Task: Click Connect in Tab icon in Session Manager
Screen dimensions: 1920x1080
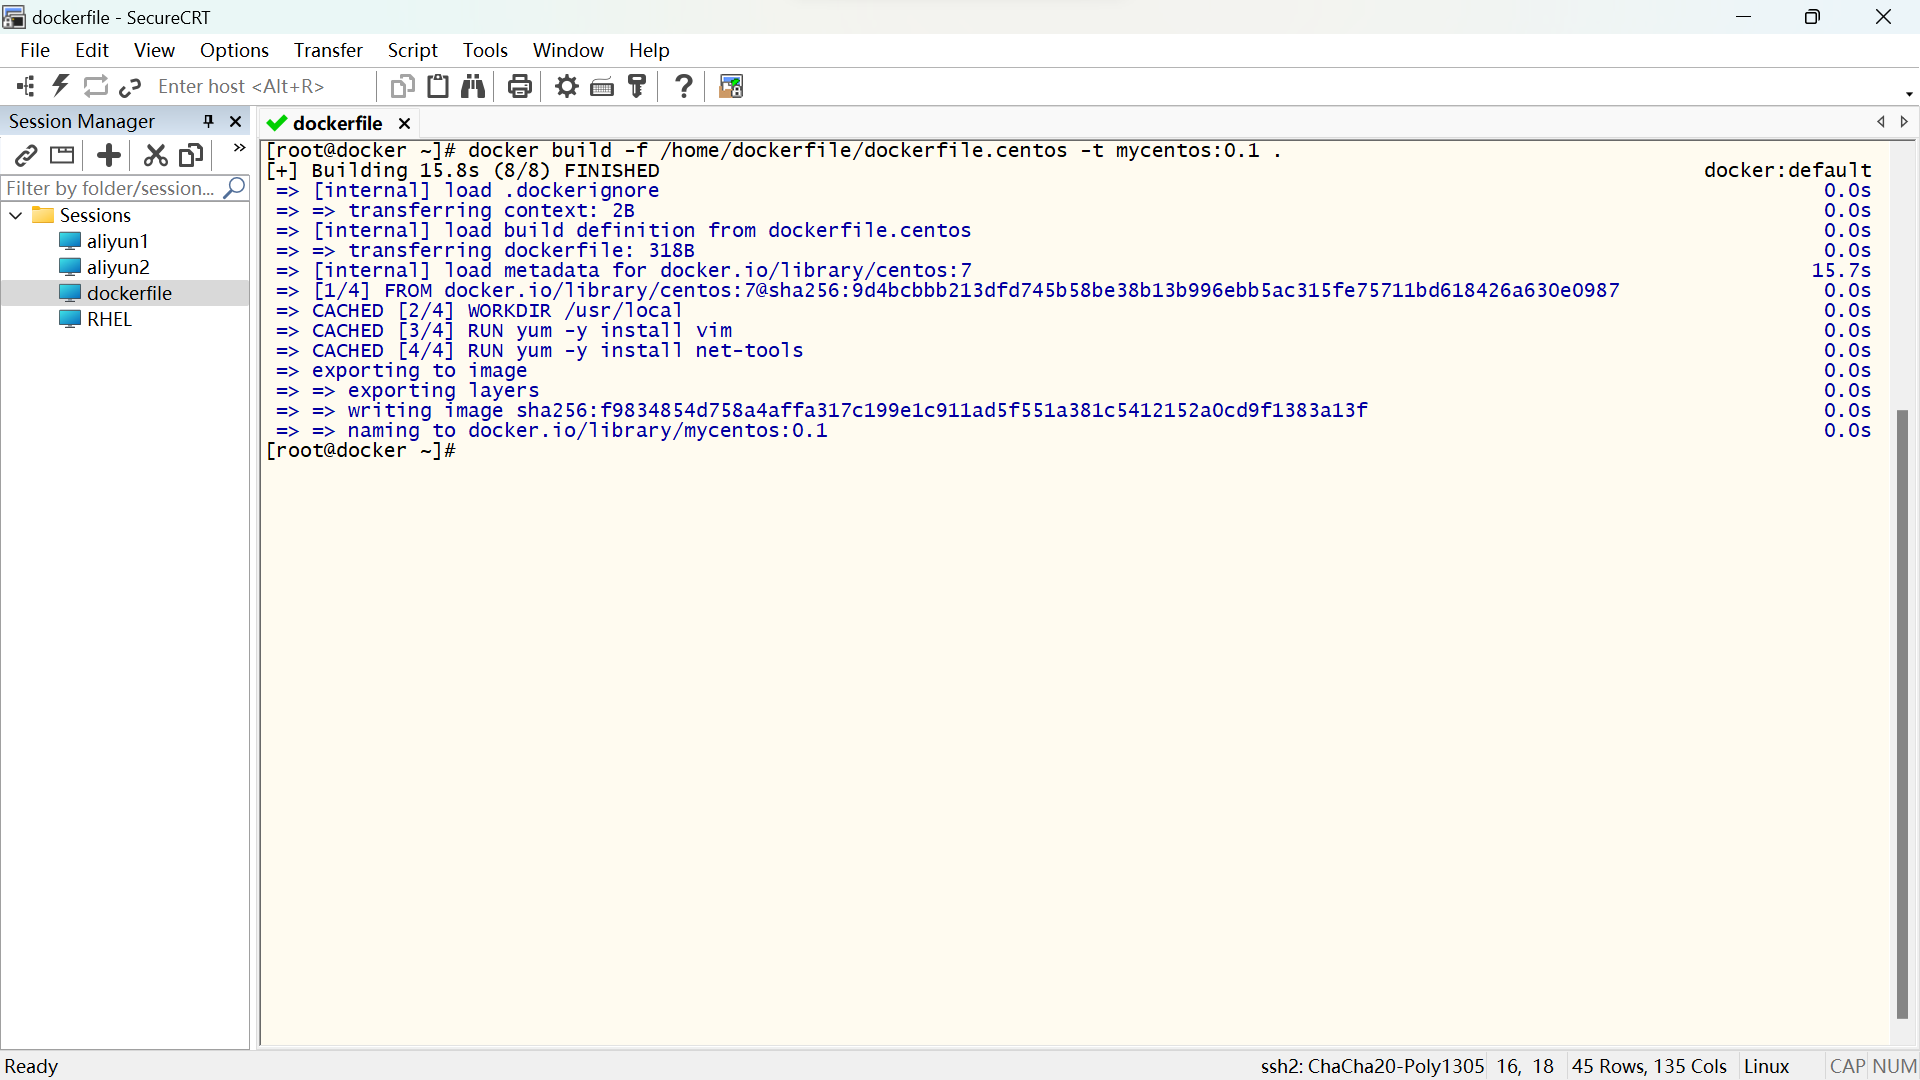Action: 62,155
